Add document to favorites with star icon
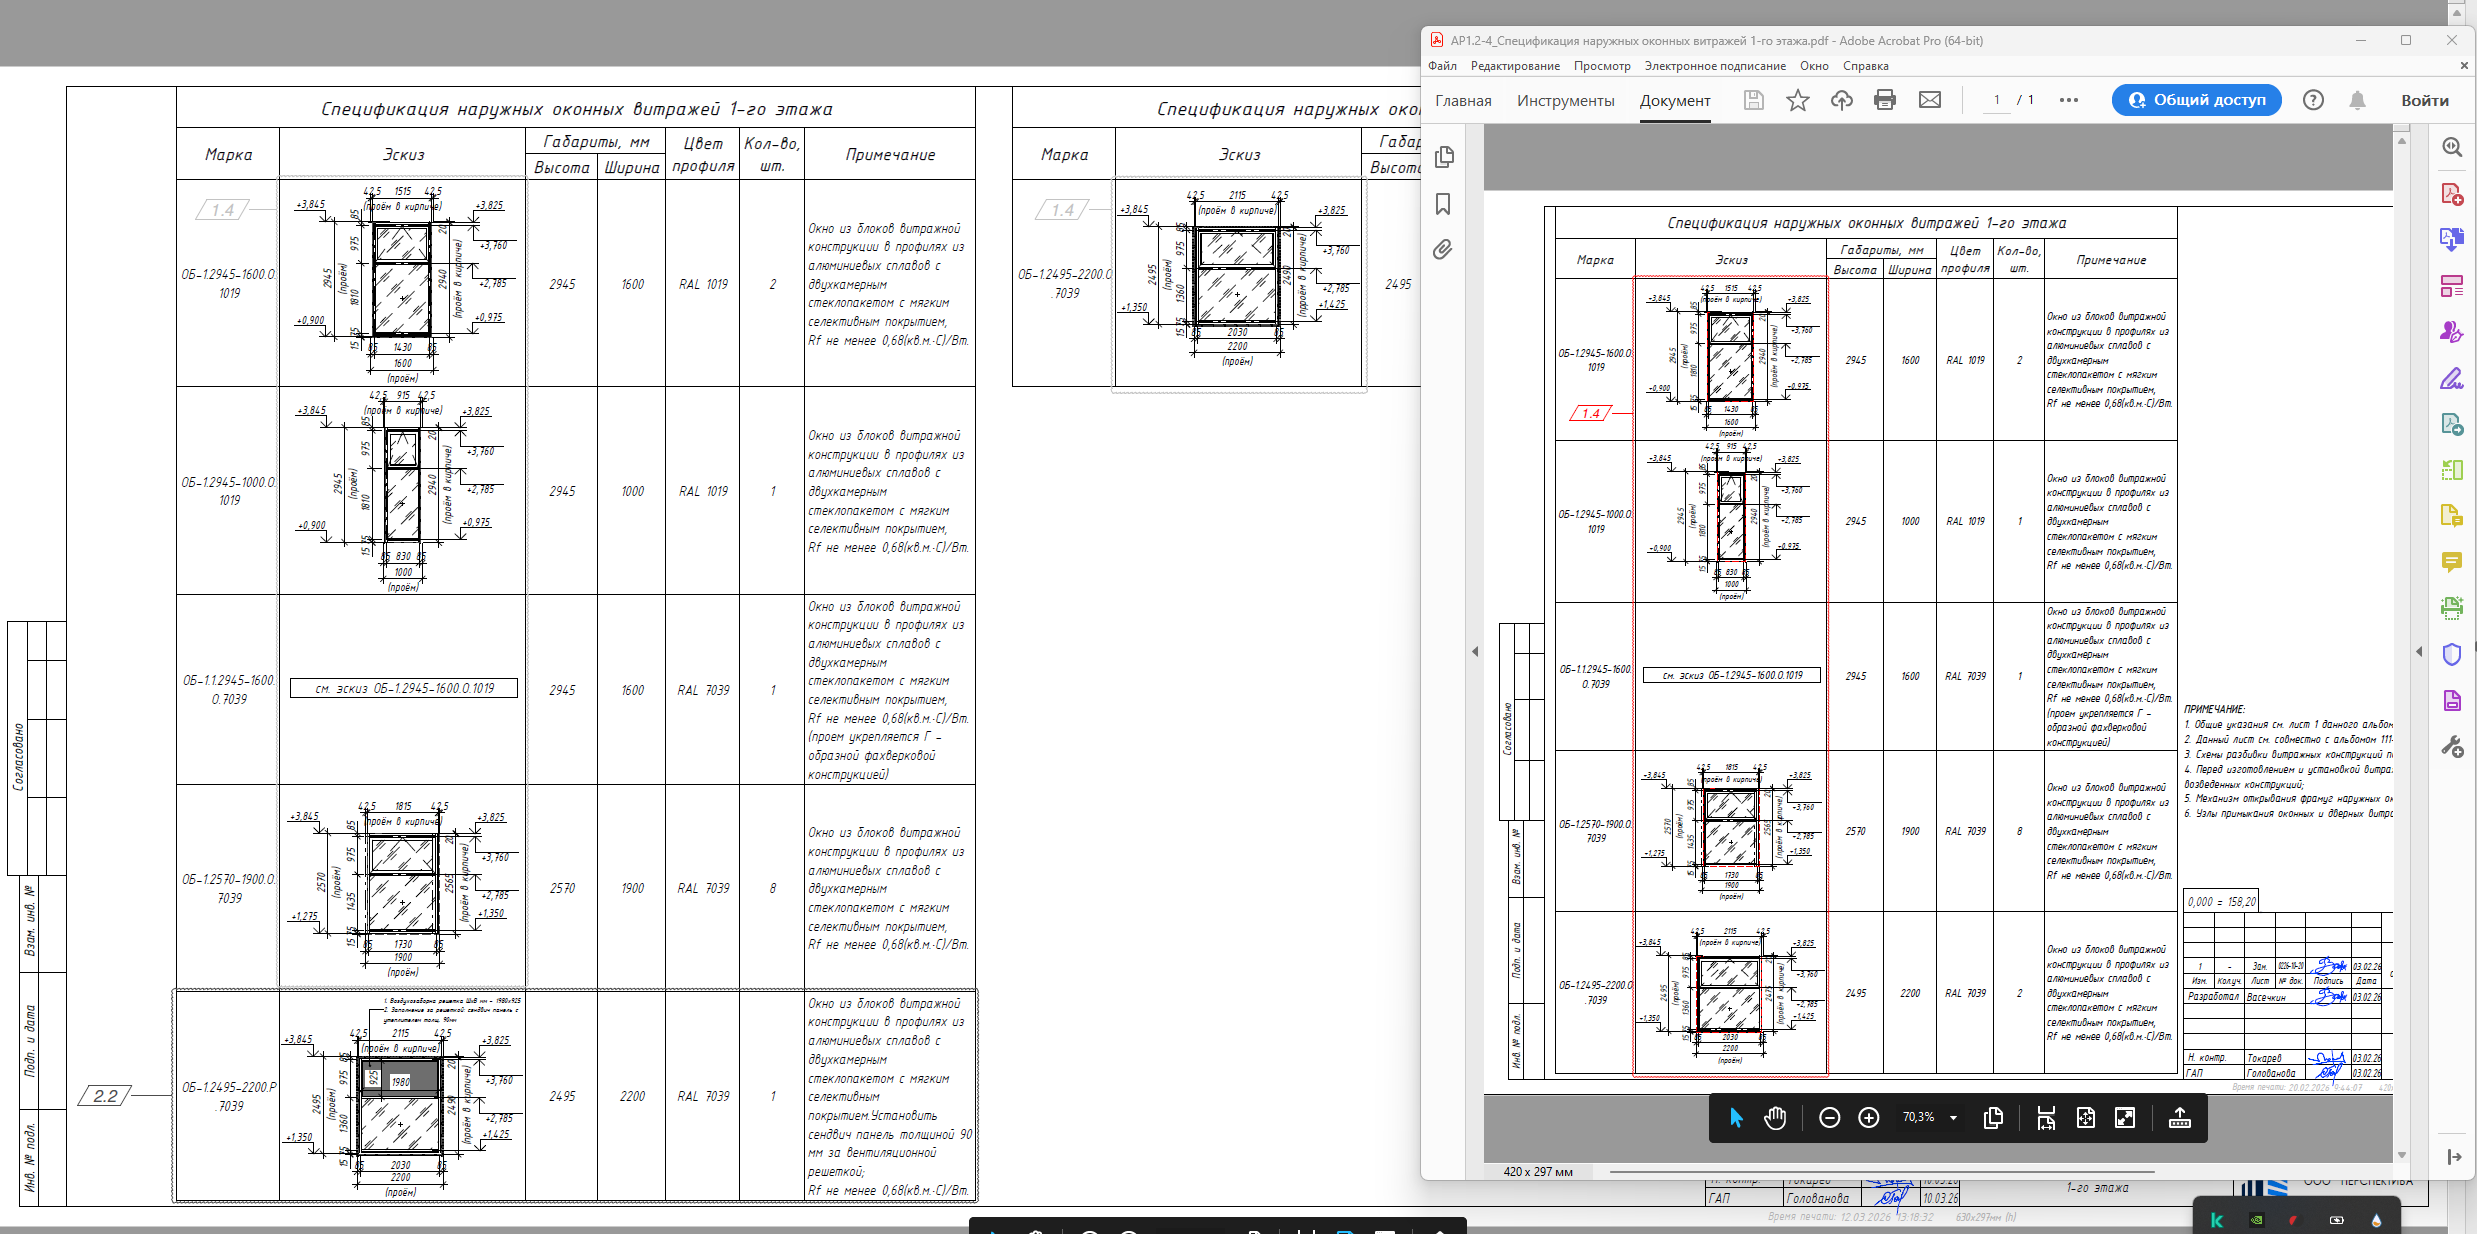 [1797, 100]
